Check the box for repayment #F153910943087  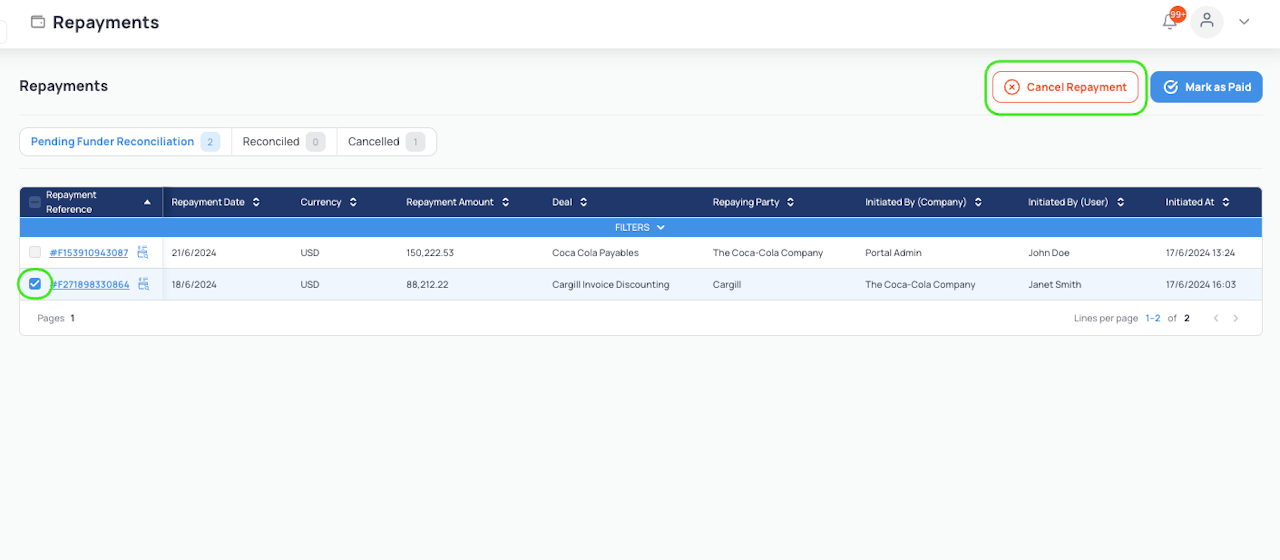pos(35,253)
